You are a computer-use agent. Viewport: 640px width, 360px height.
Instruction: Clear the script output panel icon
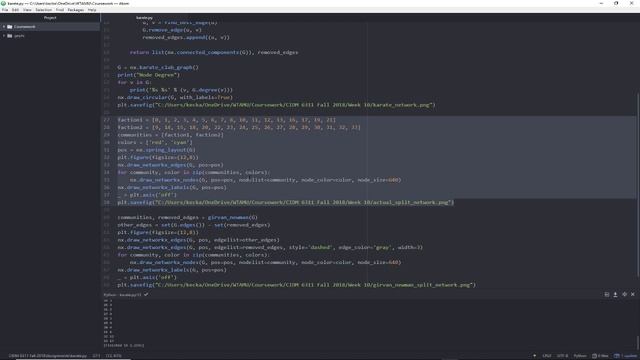click(x=607, y=294)
